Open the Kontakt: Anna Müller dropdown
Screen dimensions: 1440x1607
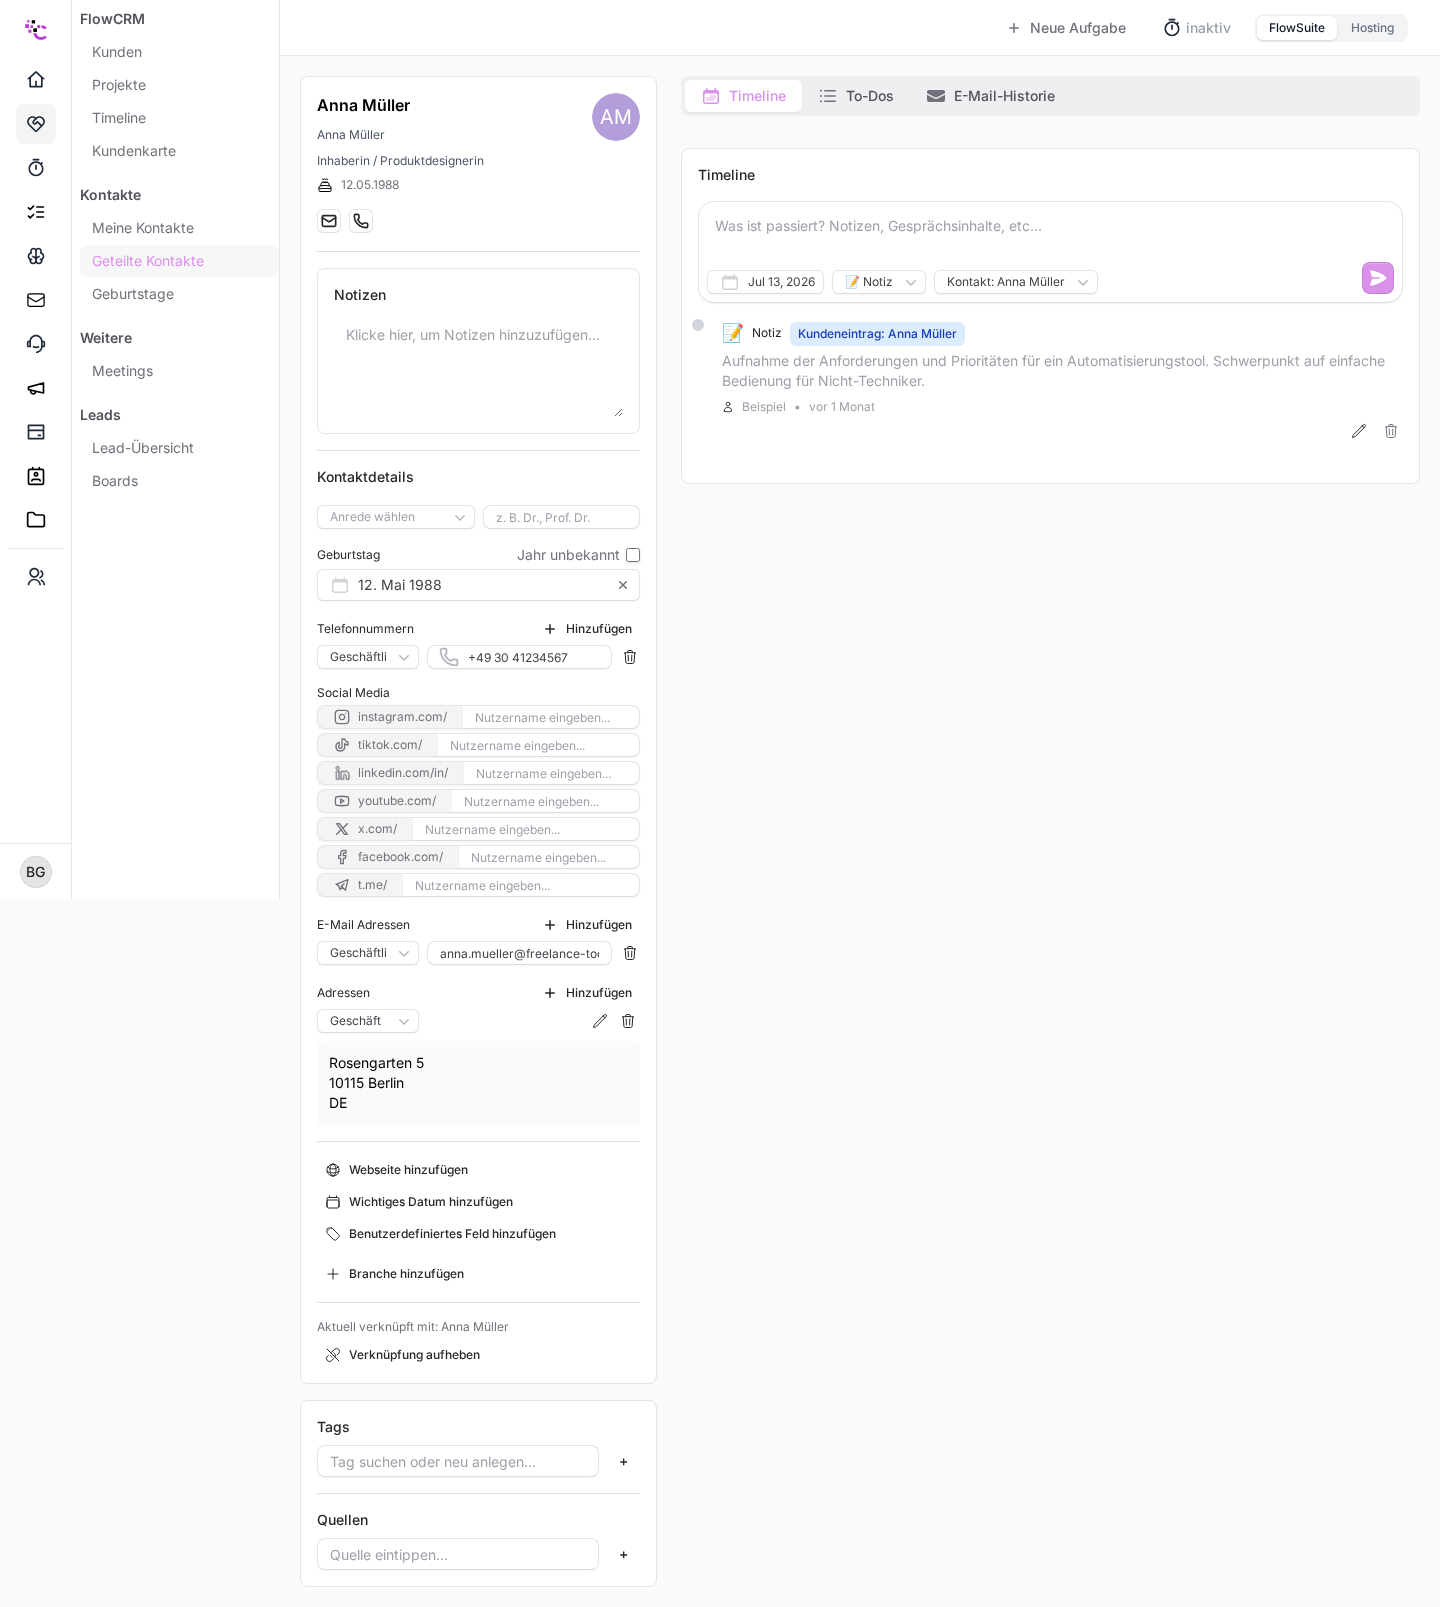click(1016, 282)
